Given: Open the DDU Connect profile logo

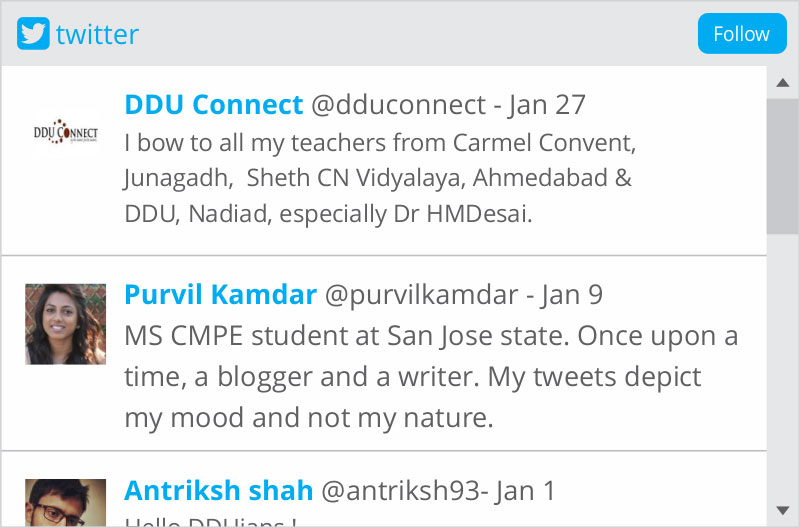Looking at the screenshot, I should pos(65,132).
